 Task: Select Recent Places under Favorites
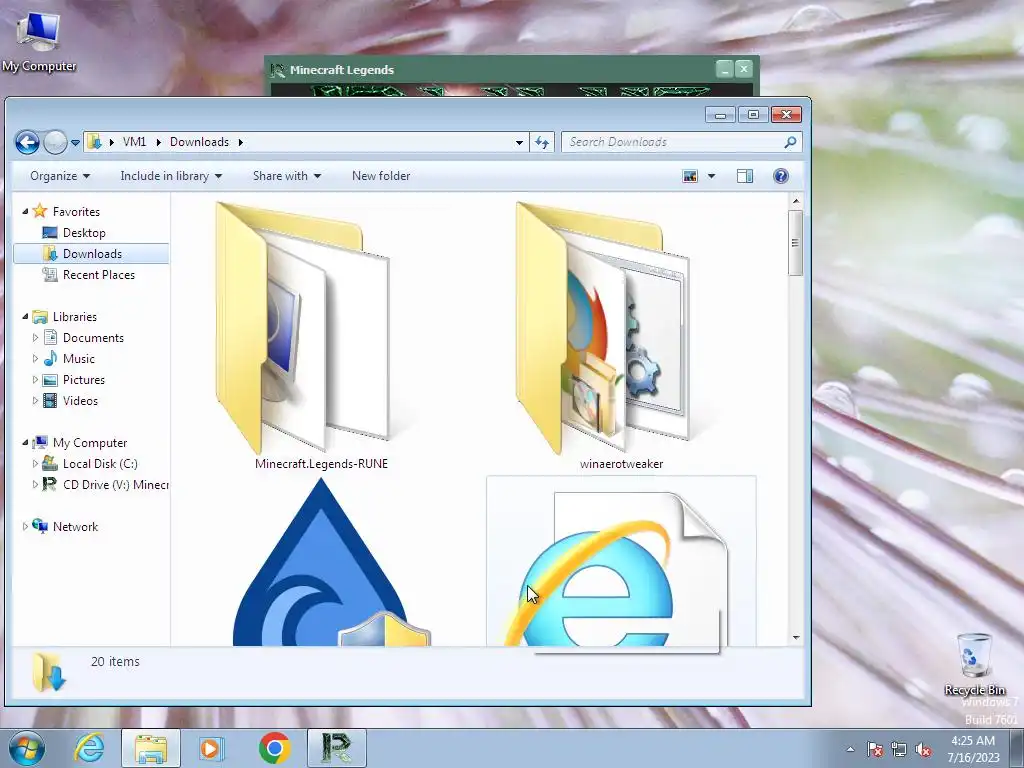99,275
